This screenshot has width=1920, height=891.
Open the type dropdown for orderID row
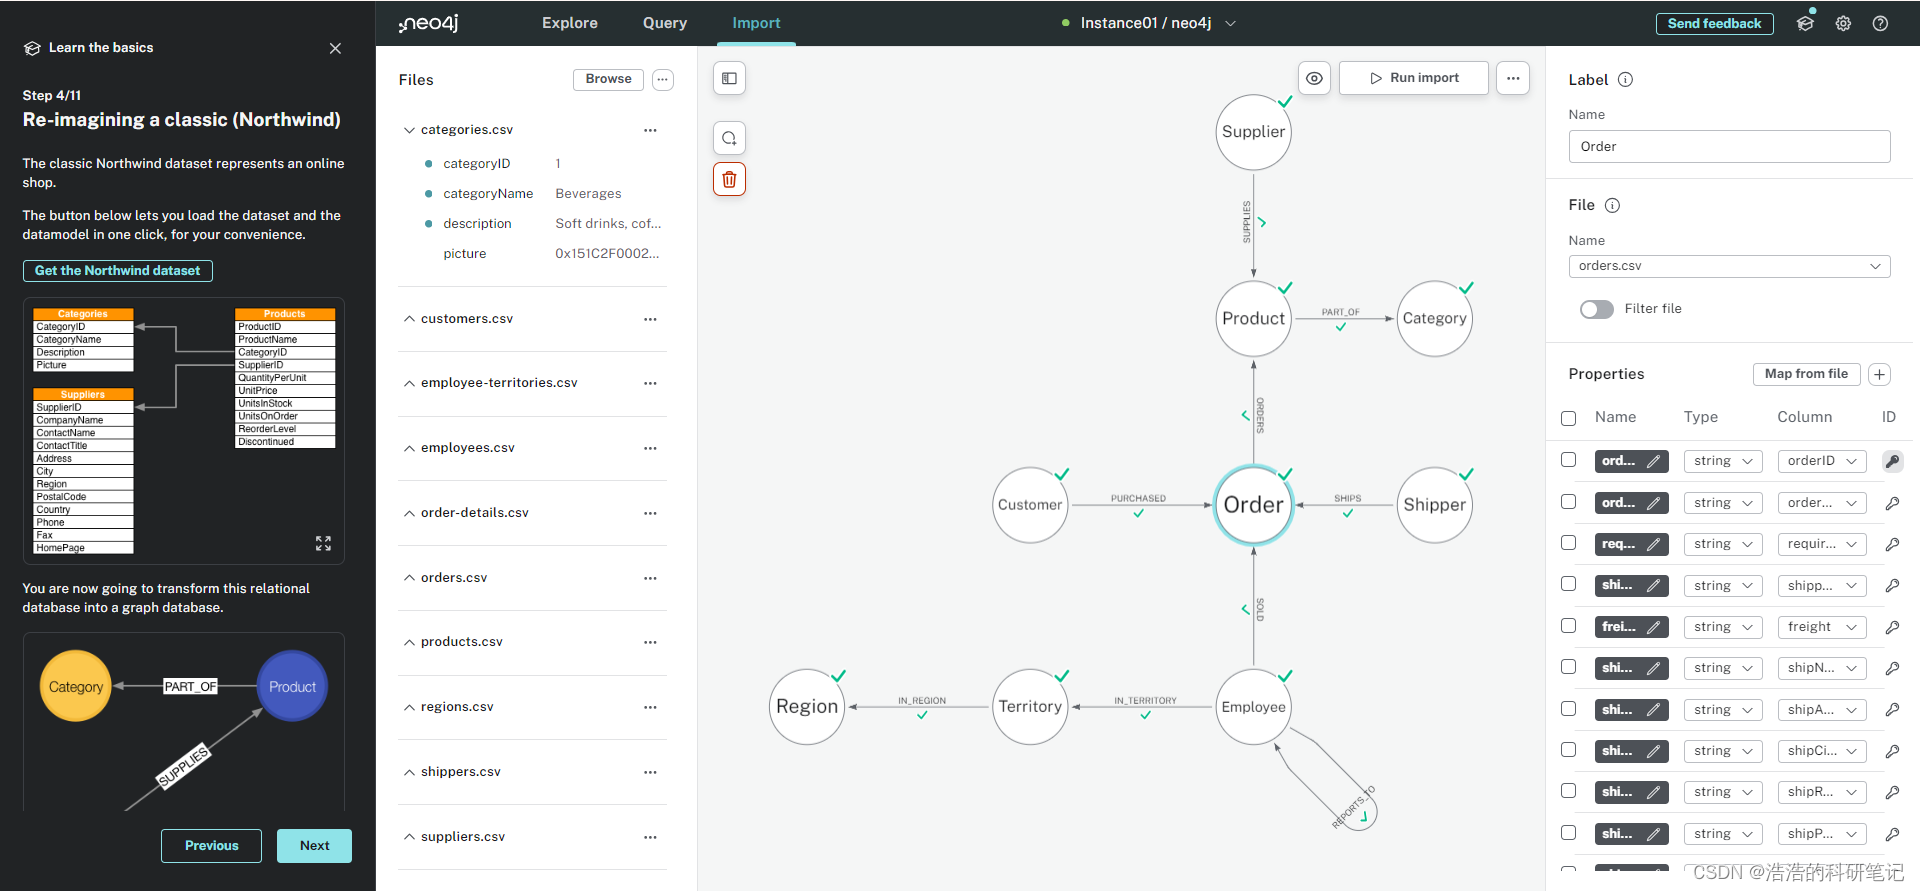[x=1723, y=461]
